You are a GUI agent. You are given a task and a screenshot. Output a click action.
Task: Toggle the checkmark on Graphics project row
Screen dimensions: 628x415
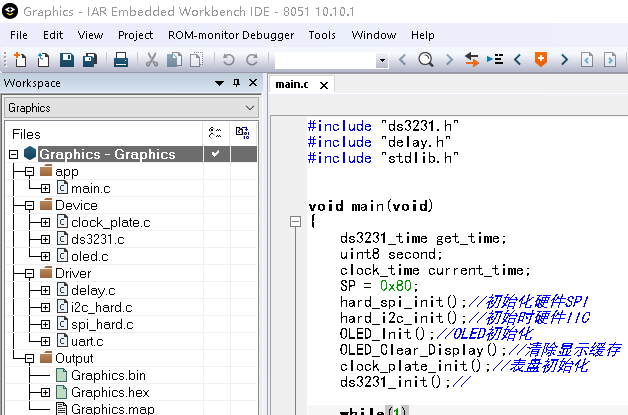click(x=215, y=154)
